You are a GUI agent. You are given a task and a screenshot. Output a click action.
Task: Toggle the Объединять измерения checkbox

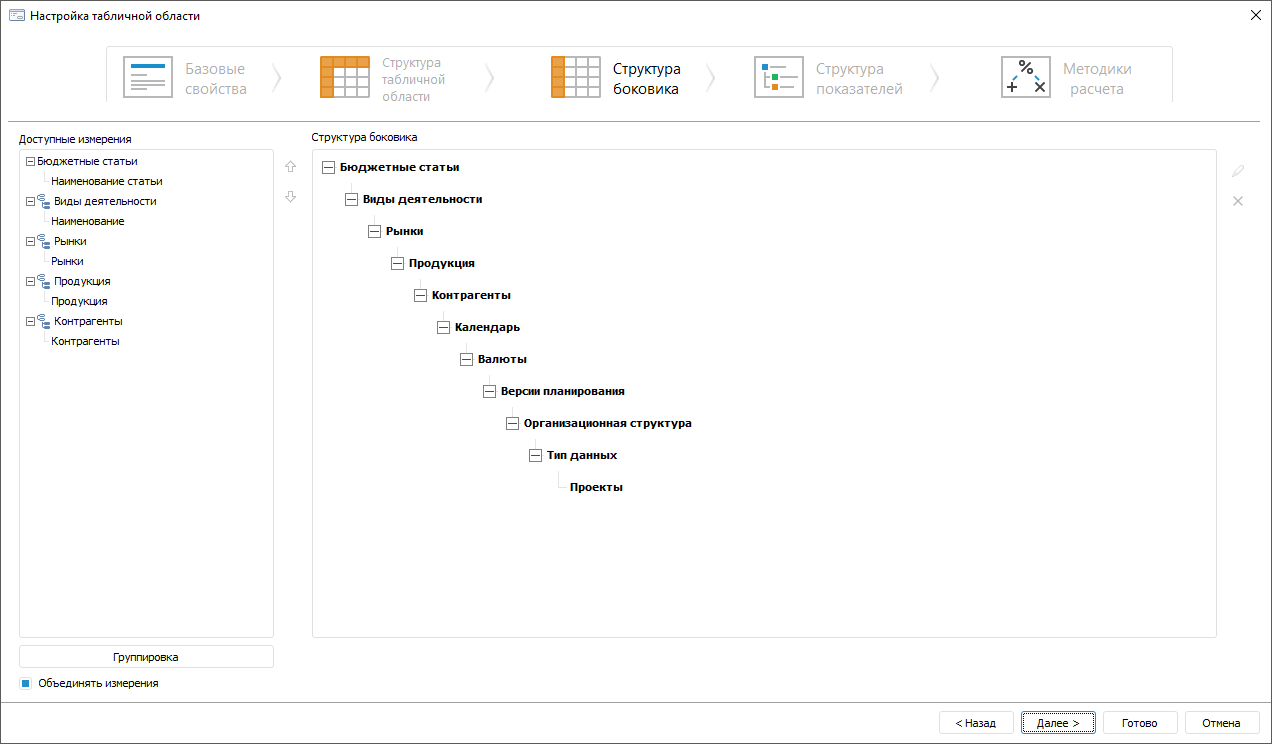[x=26, y=684]
